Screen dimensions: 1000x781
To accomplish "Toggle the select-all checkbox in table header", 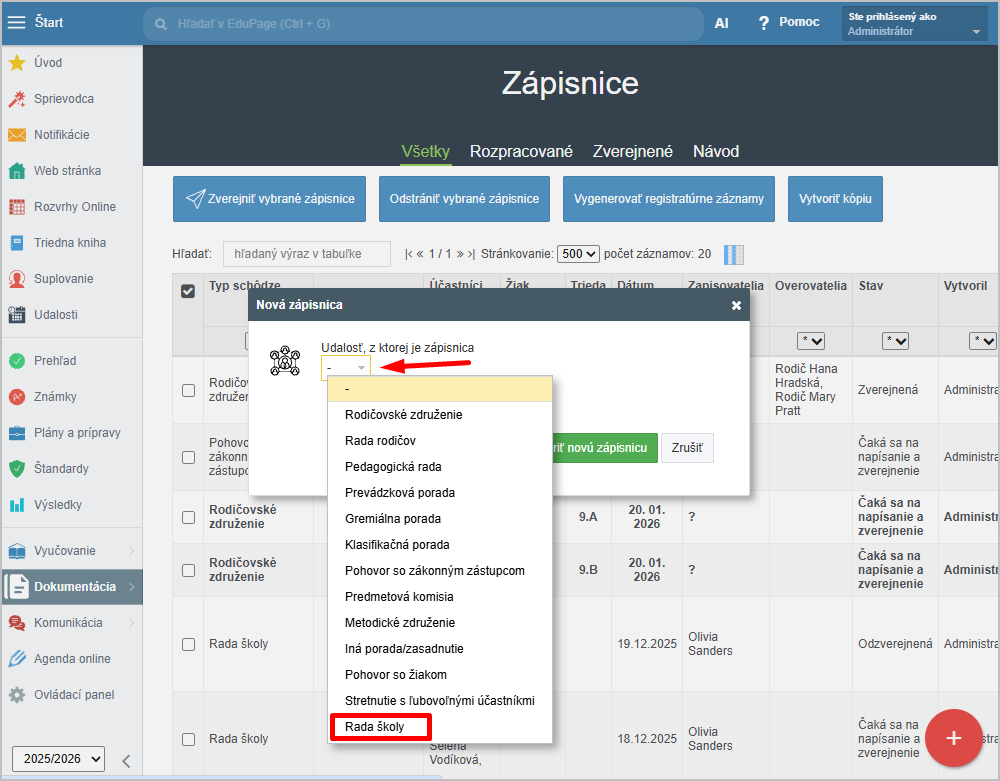I will point(188,291).
